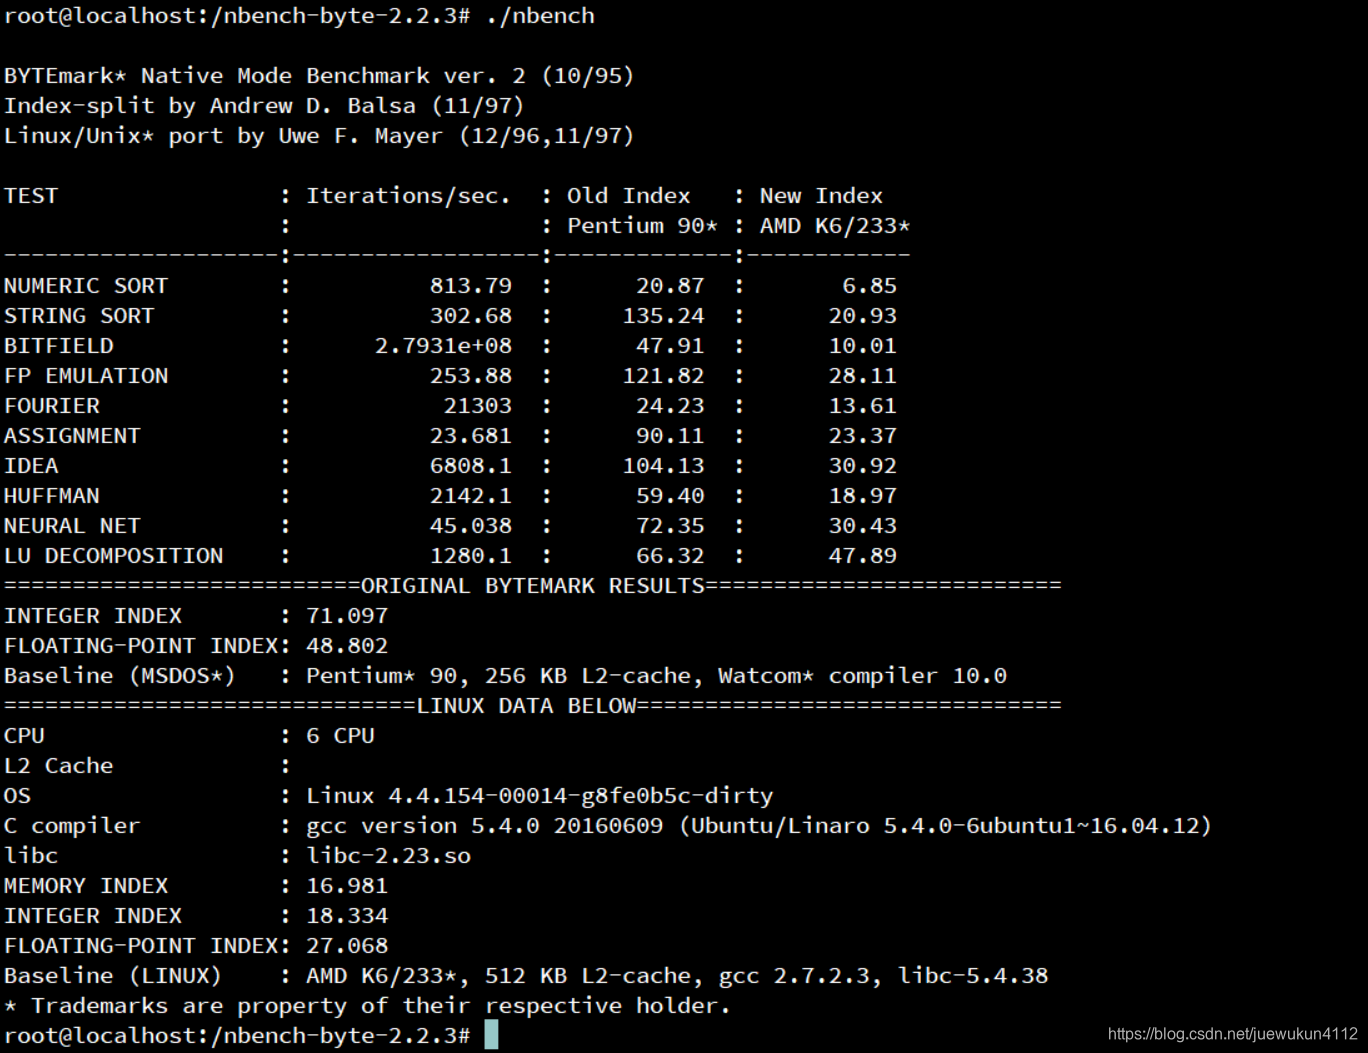Click the 'libc-2.23.so' value
The height and width of the screenshot is (1053, 1368).
click(x=388, y=856)
